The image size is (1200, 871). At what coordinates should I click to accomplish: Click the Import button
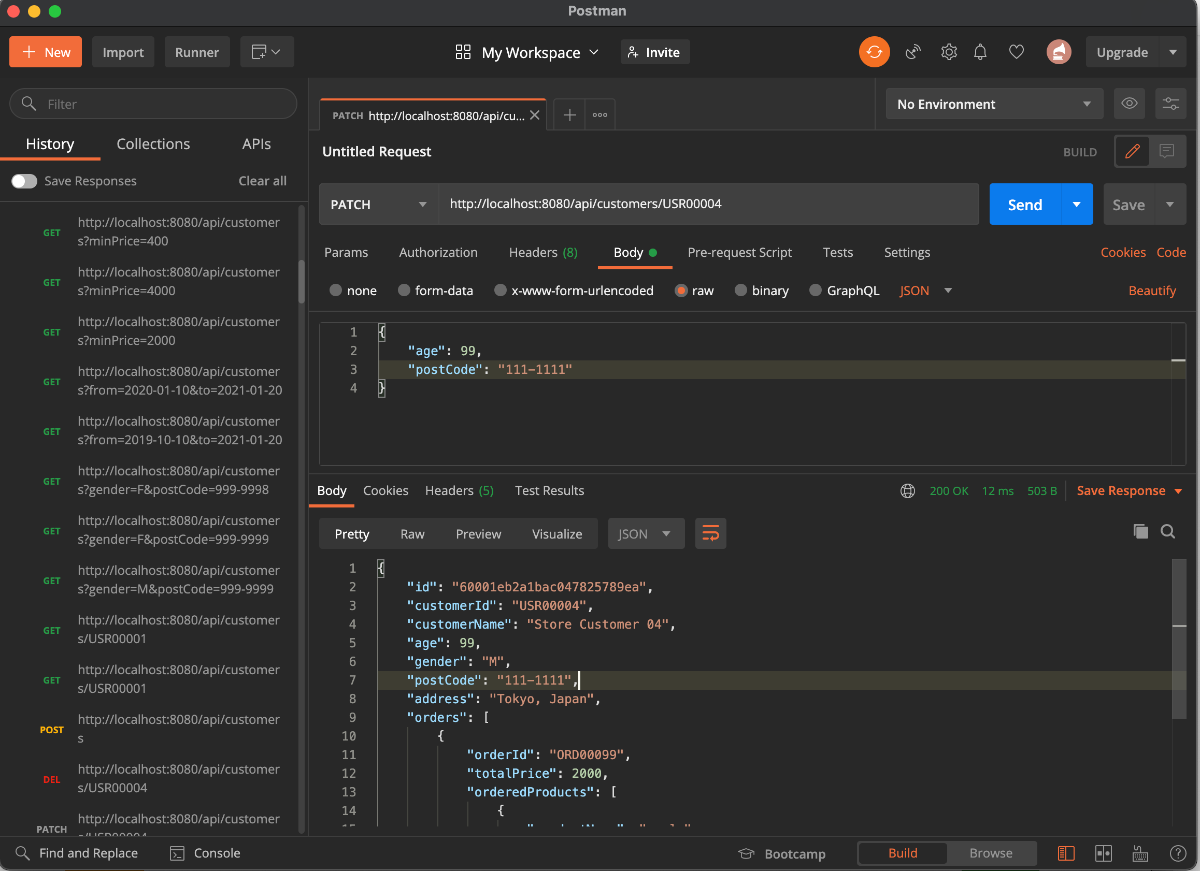[x=123, y=52]
